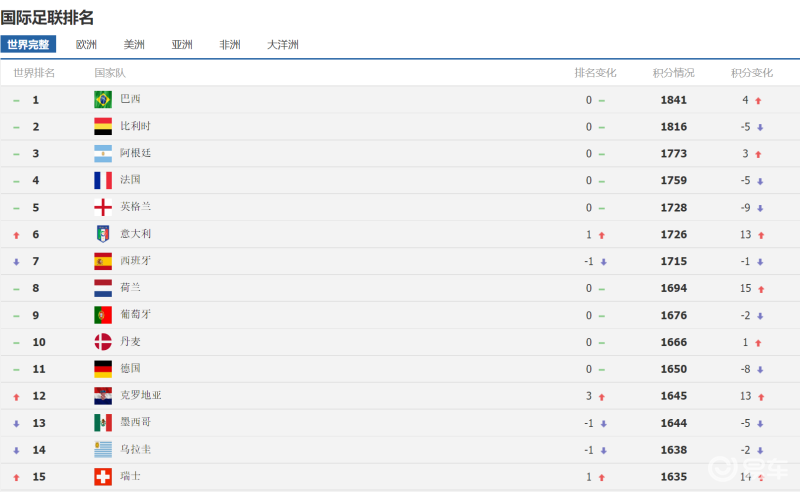Click the Belgium flag icon
Viewport: 800px width, 492px height.
[x=103, y=126]
